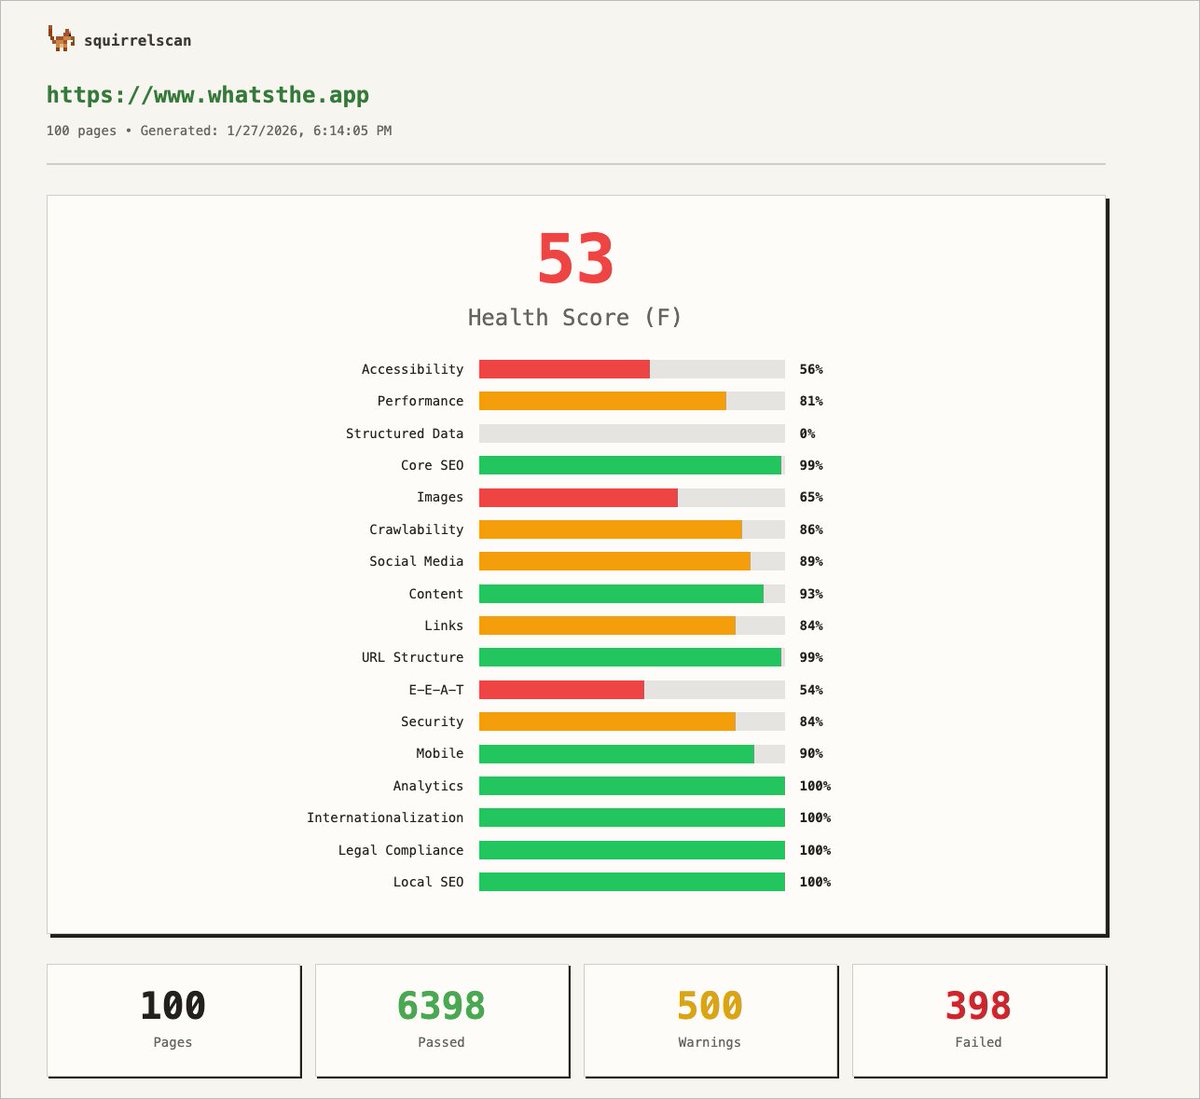Select the Accessibility category label
1200x1099 pixels.
[x=412, y=369]
